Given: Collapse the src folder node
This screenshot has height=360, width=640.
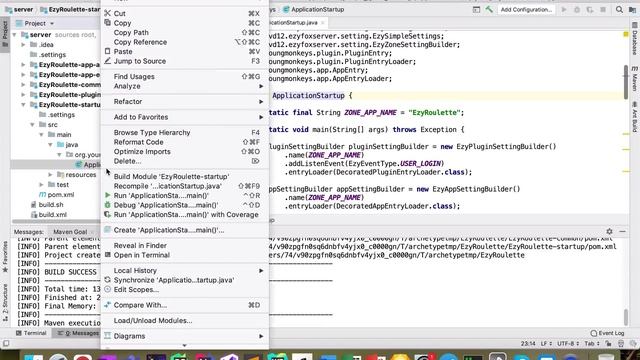Looking at the screenshot, I should click(33, 125).
